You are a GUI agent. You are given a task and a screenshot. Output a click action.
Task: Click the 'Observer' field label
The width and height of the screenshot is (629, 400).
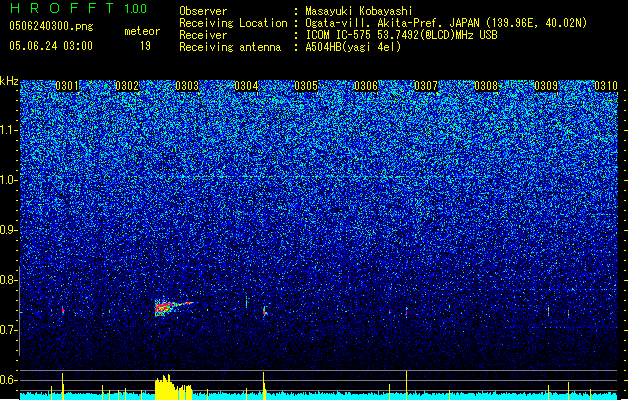[203, 11]
